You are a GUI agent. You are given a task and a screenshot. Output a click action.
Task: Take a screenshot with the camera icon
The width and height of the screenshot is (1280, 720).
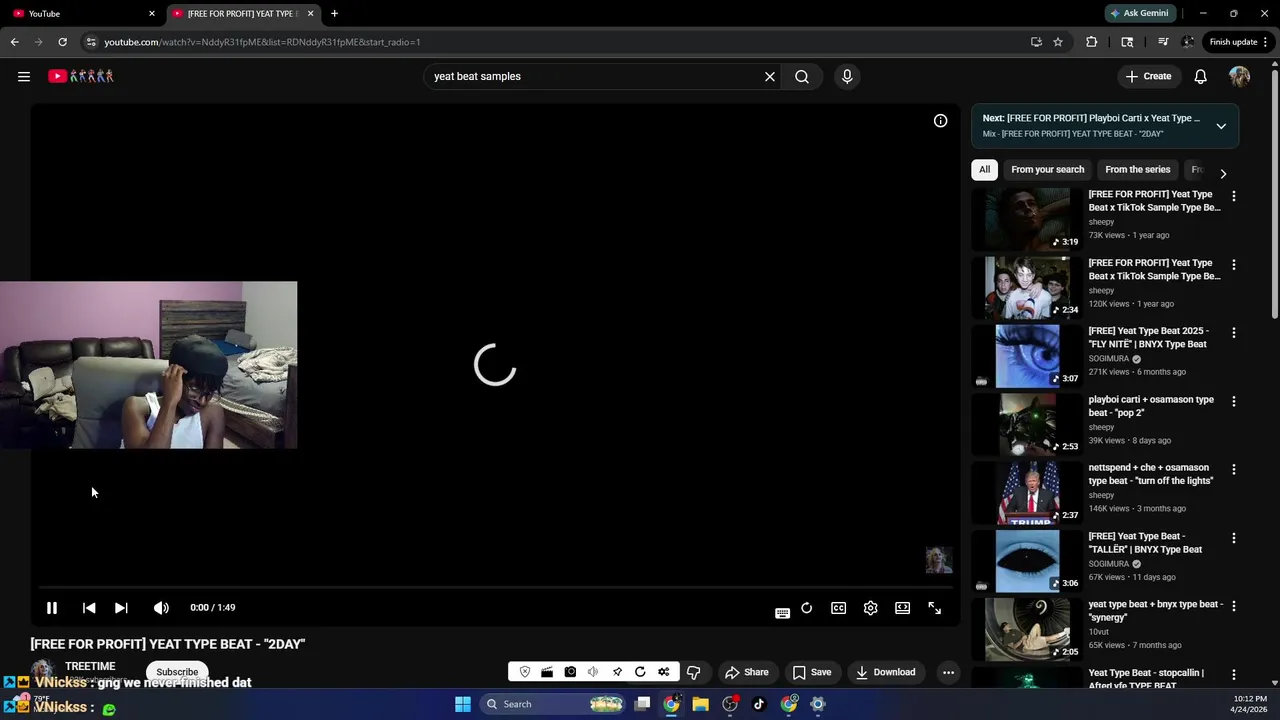pyautogui.click(x=570, y=672)
